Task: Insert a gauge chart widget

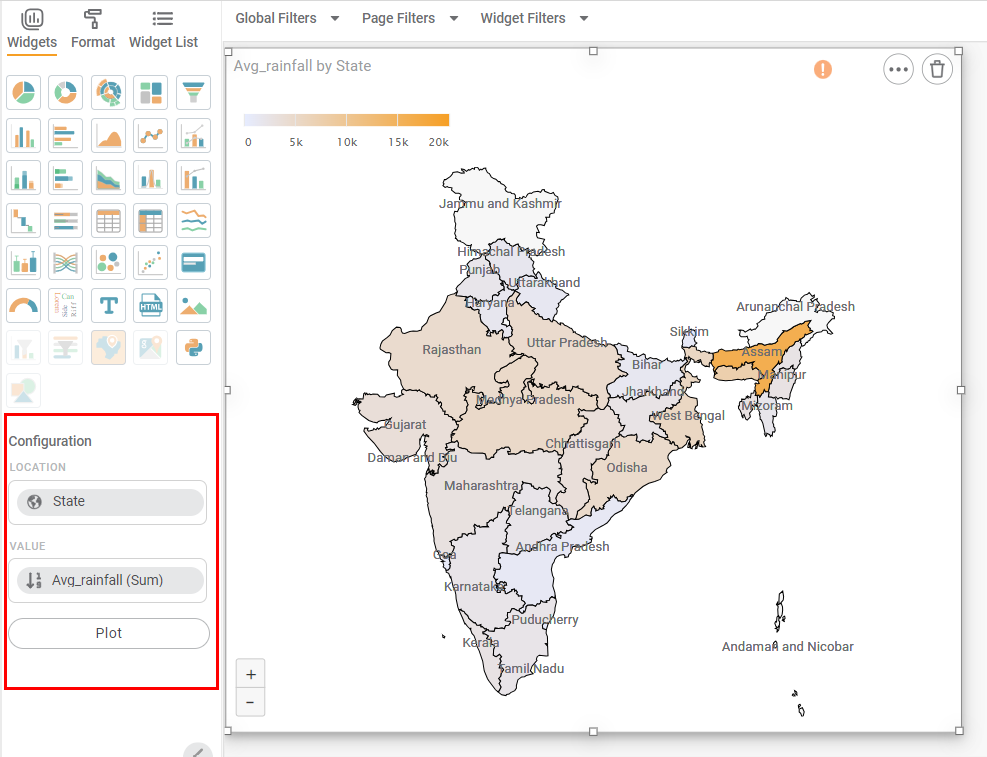Action: 23,305
